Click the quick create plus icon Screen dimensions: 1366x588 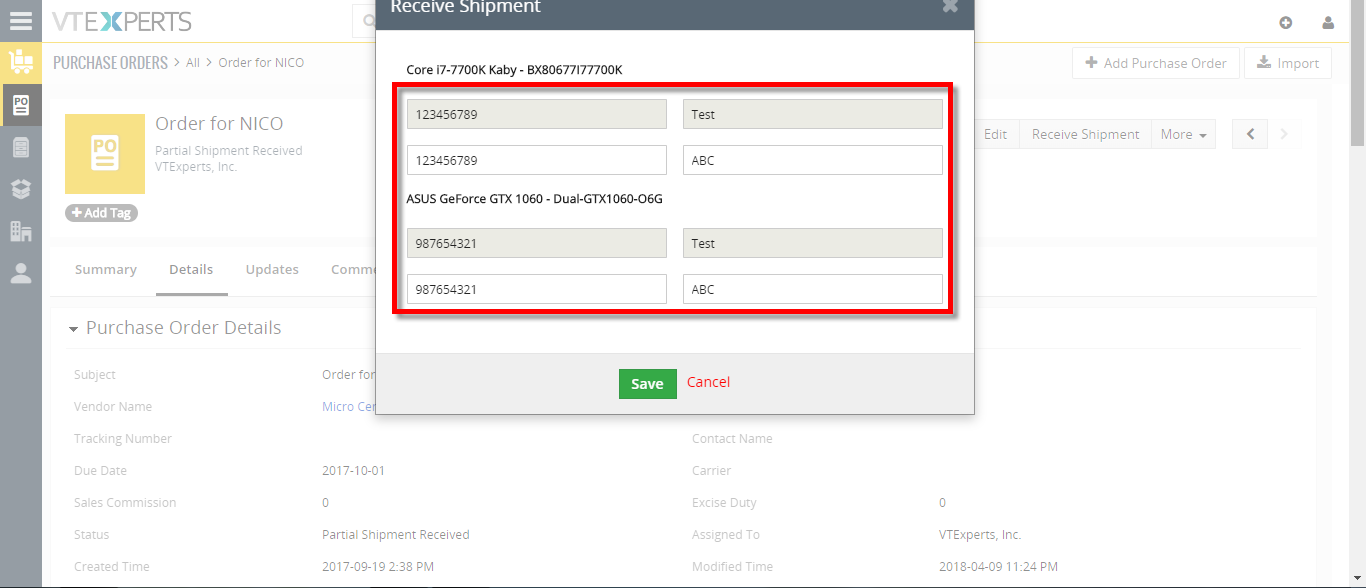[x=1286, y=22]
